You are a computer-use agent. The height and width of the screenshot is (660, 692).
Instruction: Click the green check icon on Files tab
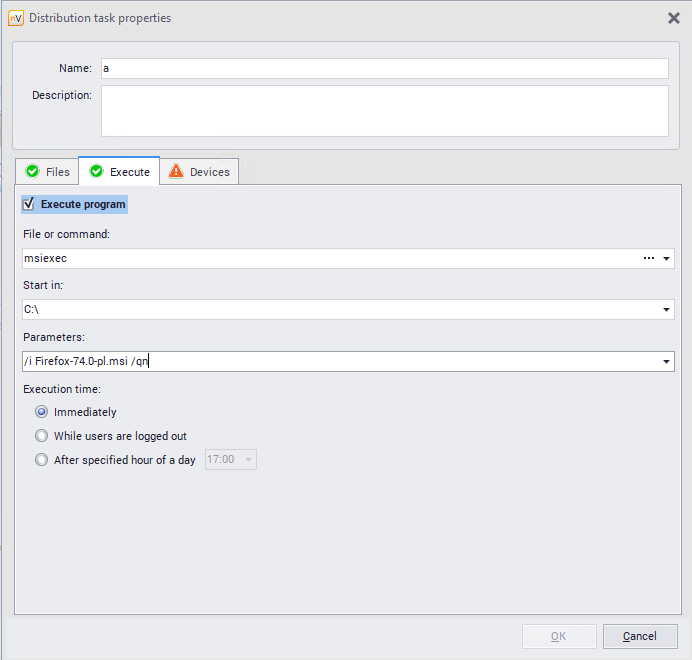point(32,172)
